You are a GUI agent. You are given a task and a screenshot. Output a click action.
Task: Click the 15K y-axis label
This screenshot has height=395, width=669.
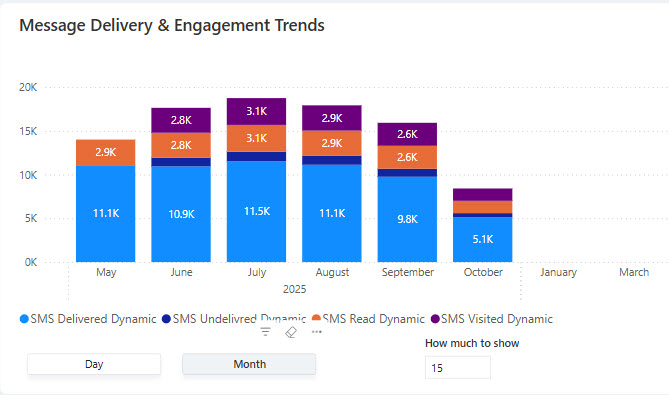coord(28,131)
